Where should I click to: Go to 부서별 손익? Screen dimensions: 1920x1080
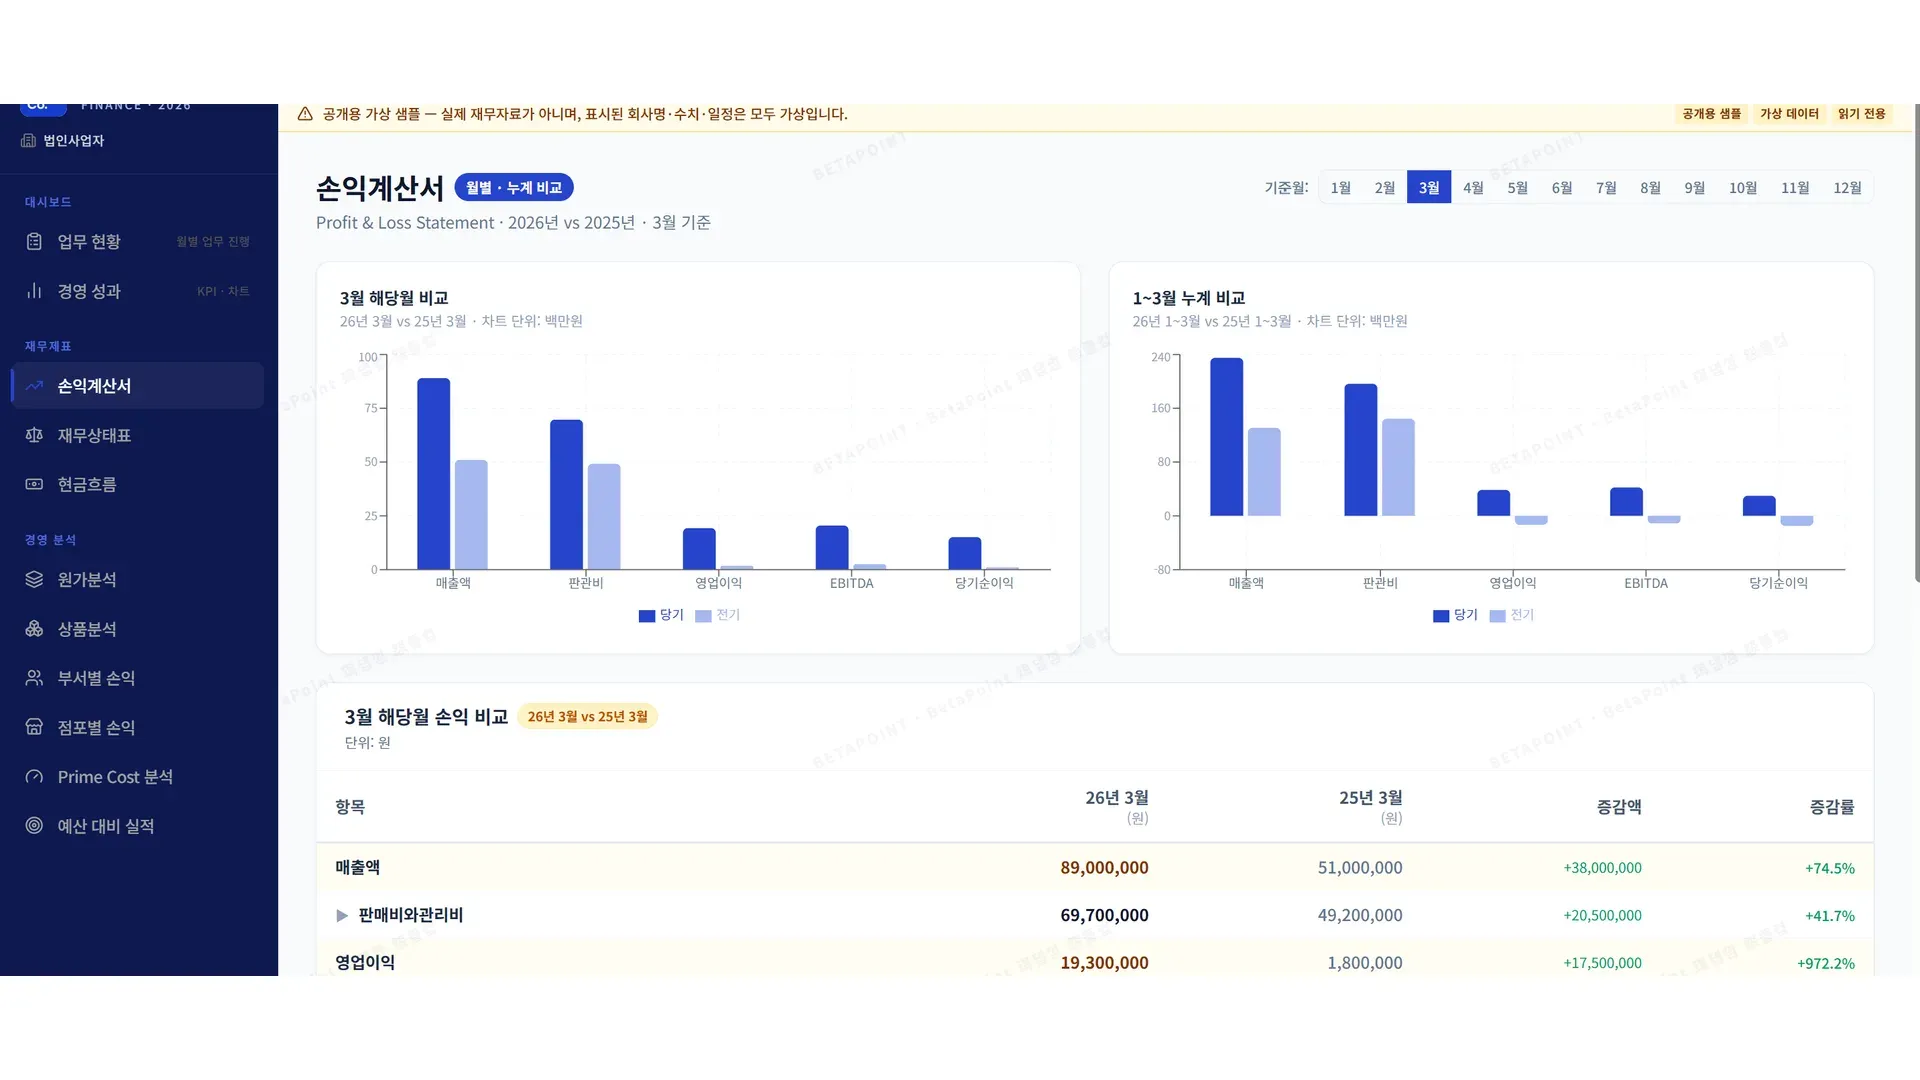(x=138, y=678)
